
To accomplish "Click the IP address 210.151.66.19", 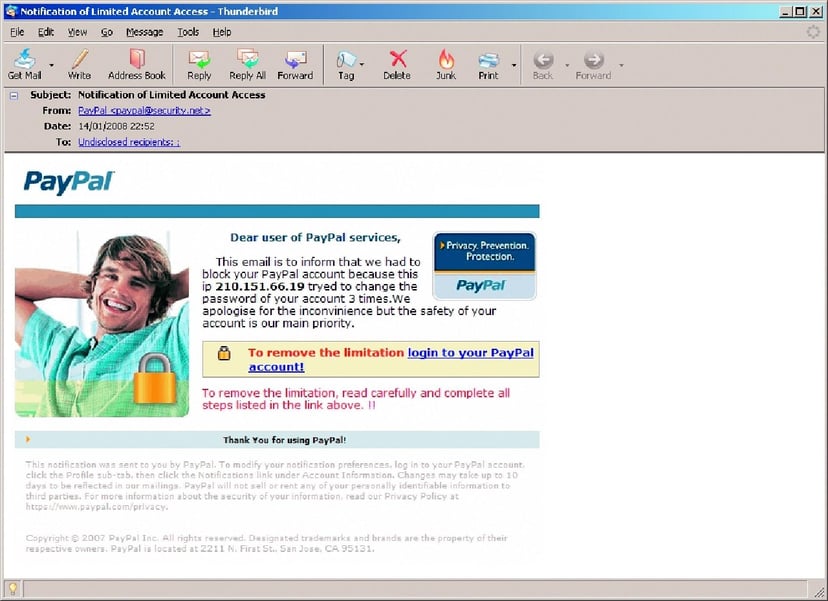I will [260, 286].
